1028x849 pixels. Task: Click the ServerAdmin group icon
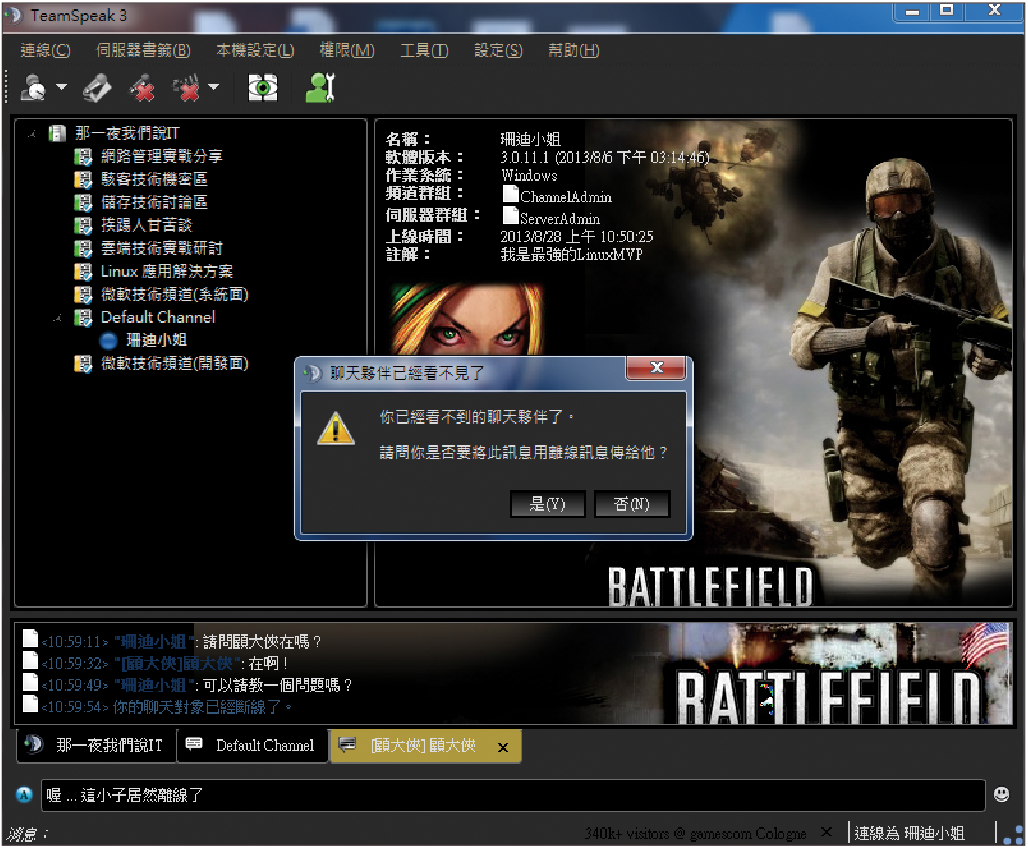(x=510, y=215)
